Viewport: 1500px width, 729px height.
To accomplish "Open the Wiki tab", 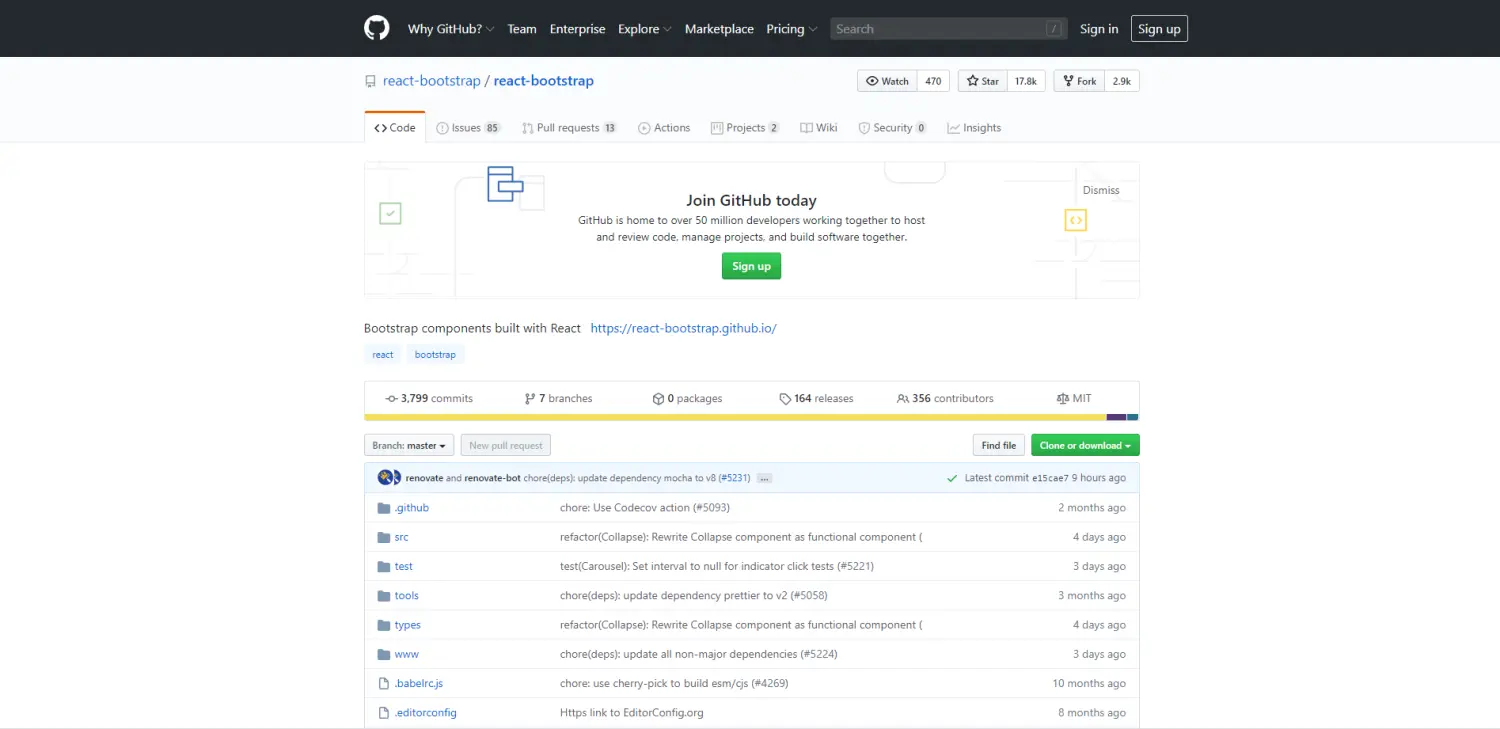I will (x=819, y=128).
